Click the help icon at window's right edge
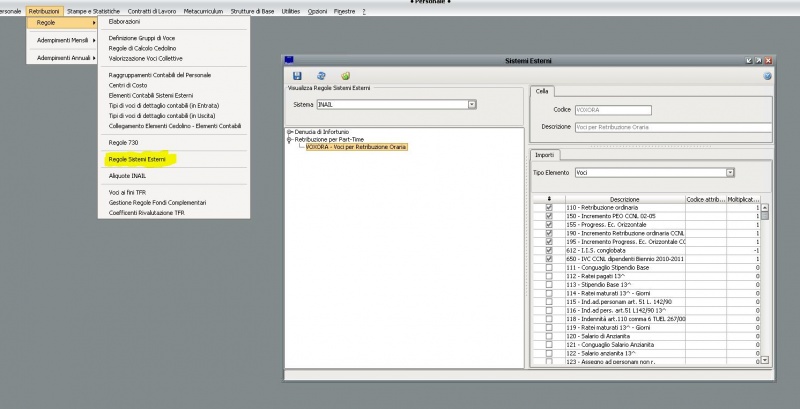800x409 pixels. click(x=767, y=76)
